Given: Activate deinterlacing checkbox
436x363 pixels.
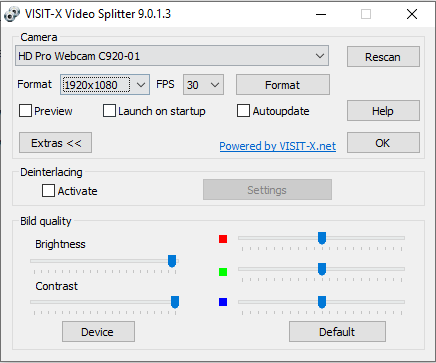Looking at the screenshot, I should pos(48,191).
